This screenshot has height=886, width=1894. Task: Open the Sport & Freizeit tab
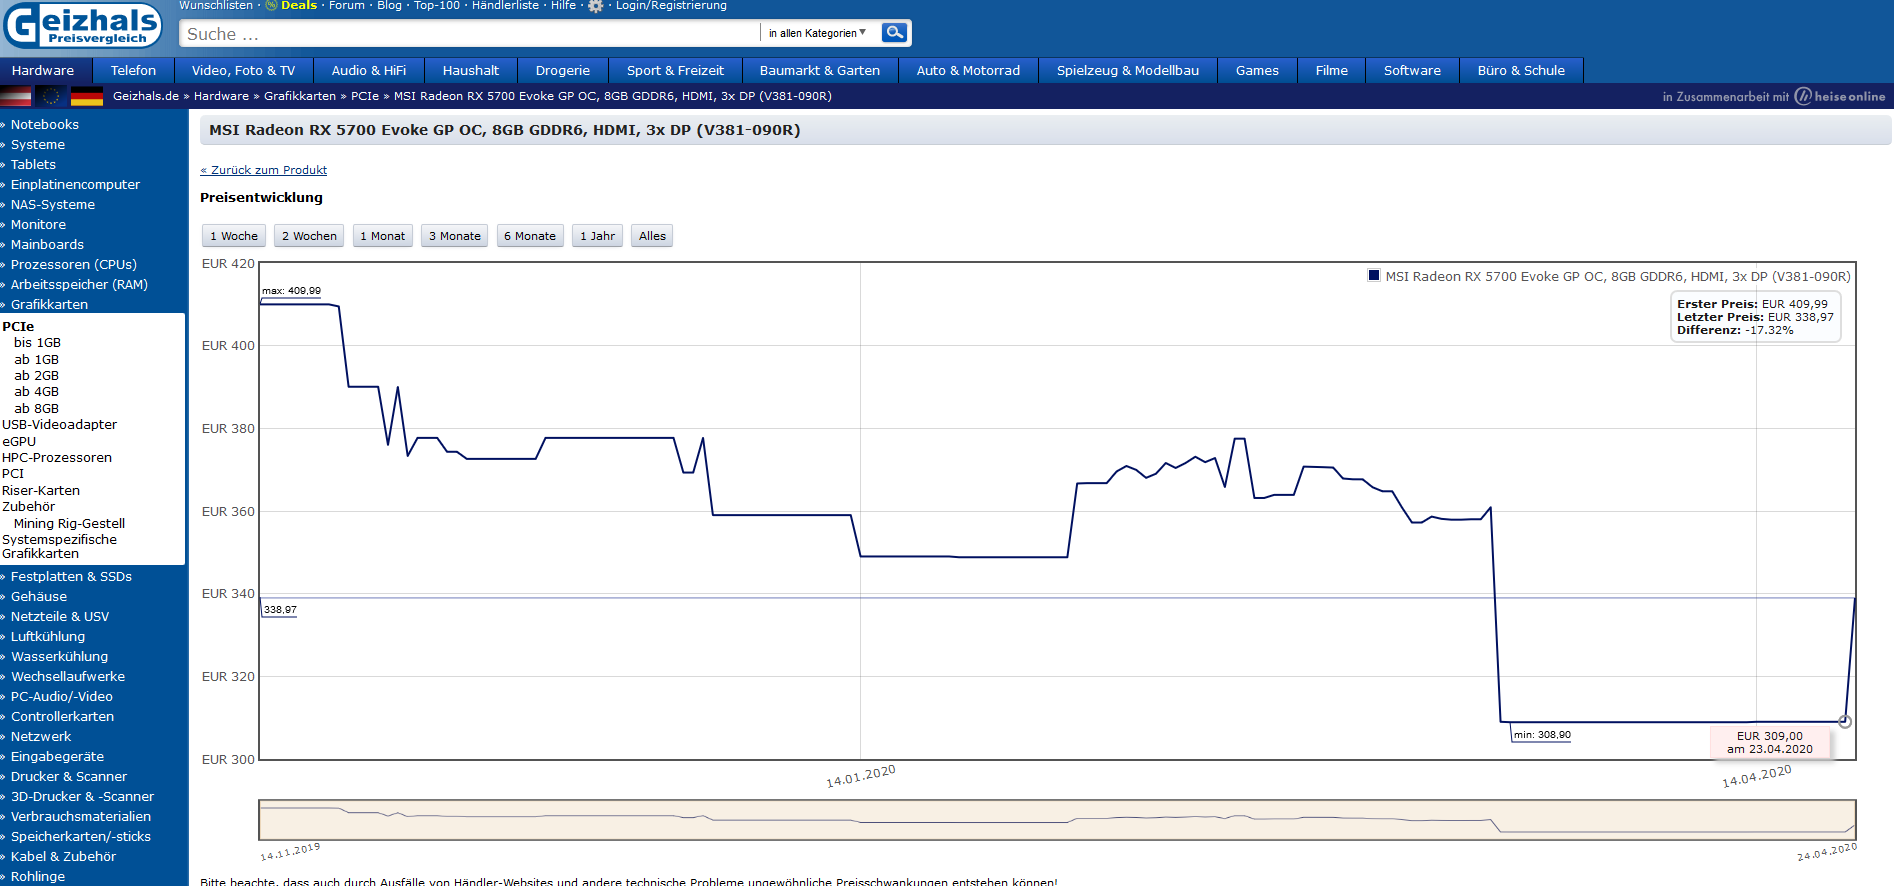(675, 70)
